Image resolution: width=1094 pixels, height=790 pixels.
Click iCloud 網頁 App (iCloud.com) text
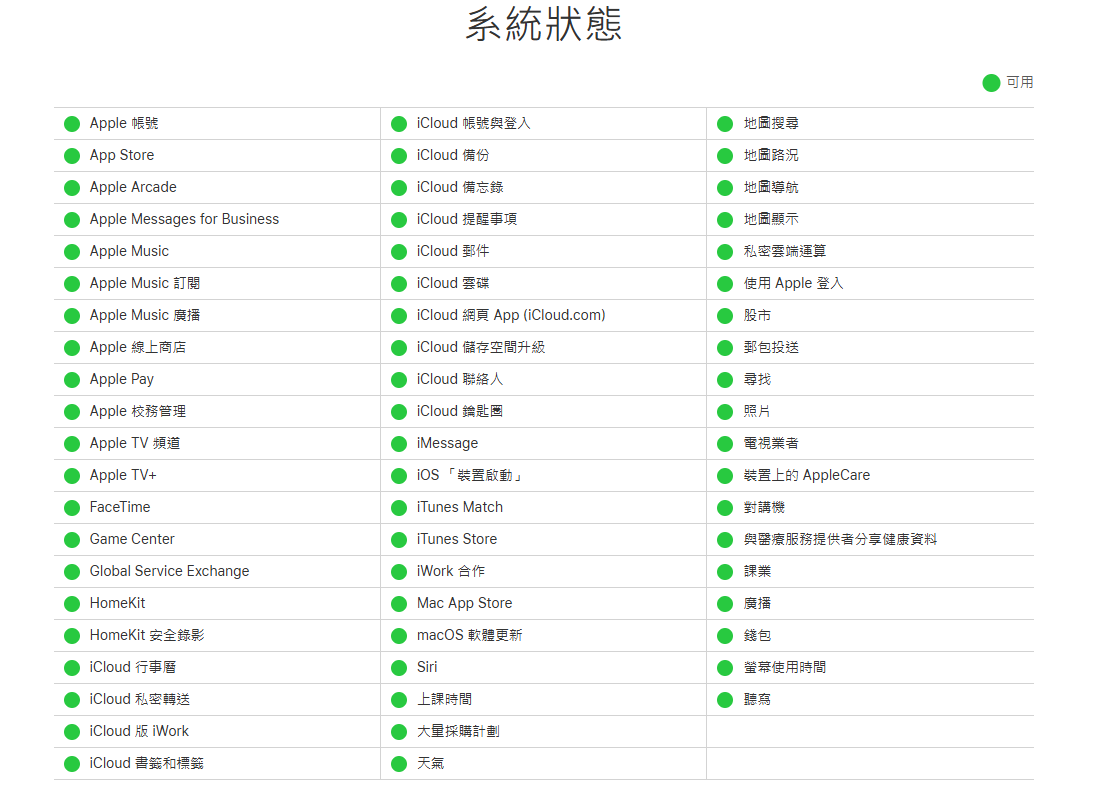click(x=511, y=315)
